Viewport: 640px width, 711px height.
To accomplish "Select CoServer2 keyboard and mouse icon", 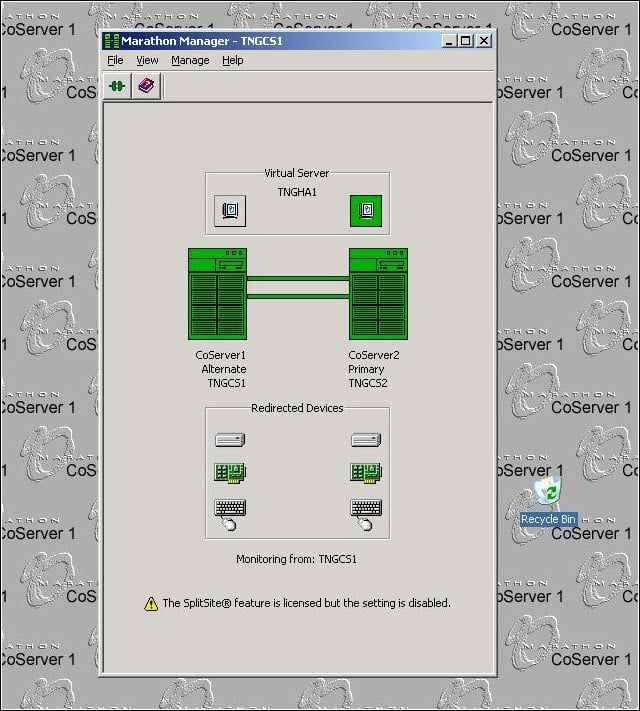I will click(x=366, y=514).
